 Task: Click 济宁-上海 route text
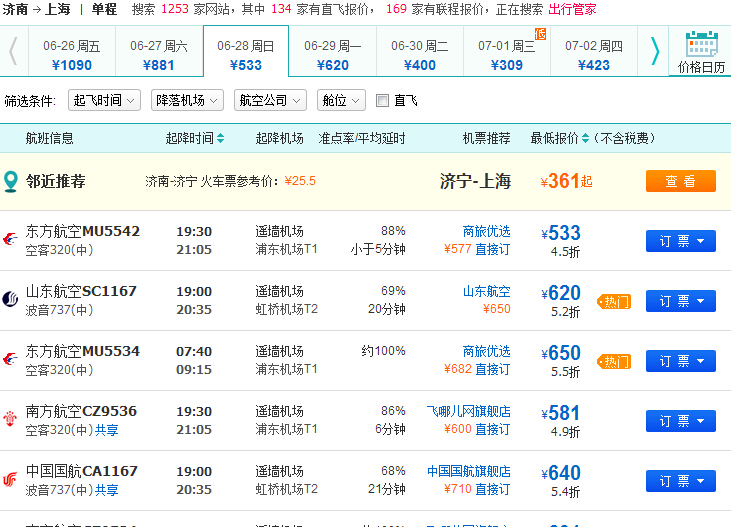pyautogui.click(x=475, y=181)
